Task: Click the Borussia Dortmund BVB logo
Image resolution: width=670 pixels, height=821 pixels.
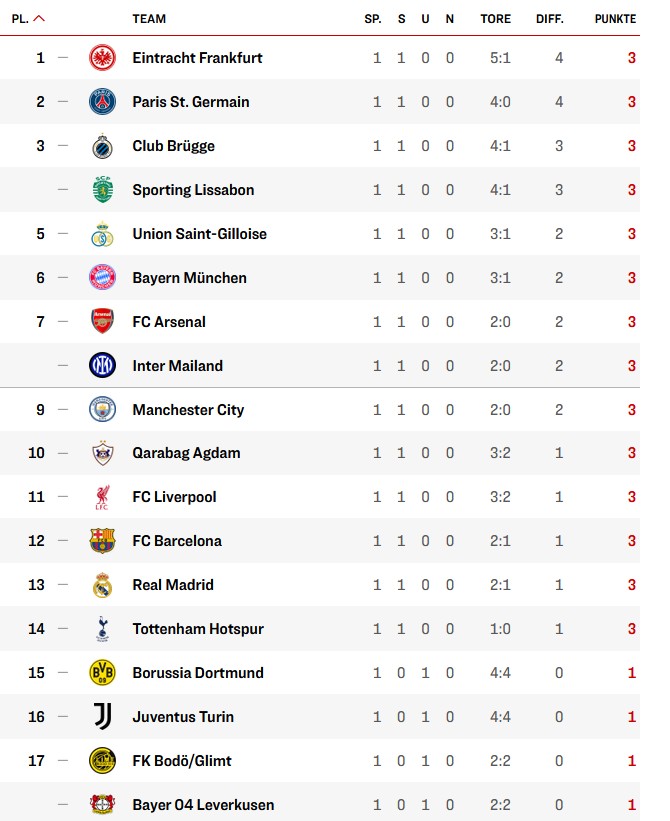Action: tap(102, 673)
